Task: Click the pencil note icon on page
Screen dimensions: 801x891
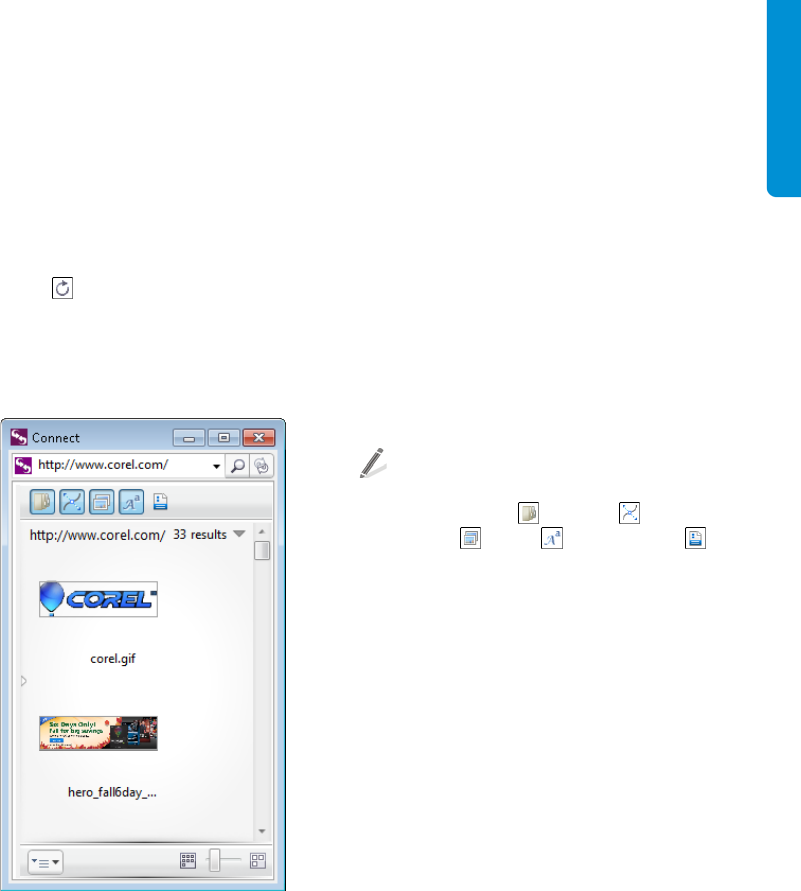Action: (x=373, y=463)
